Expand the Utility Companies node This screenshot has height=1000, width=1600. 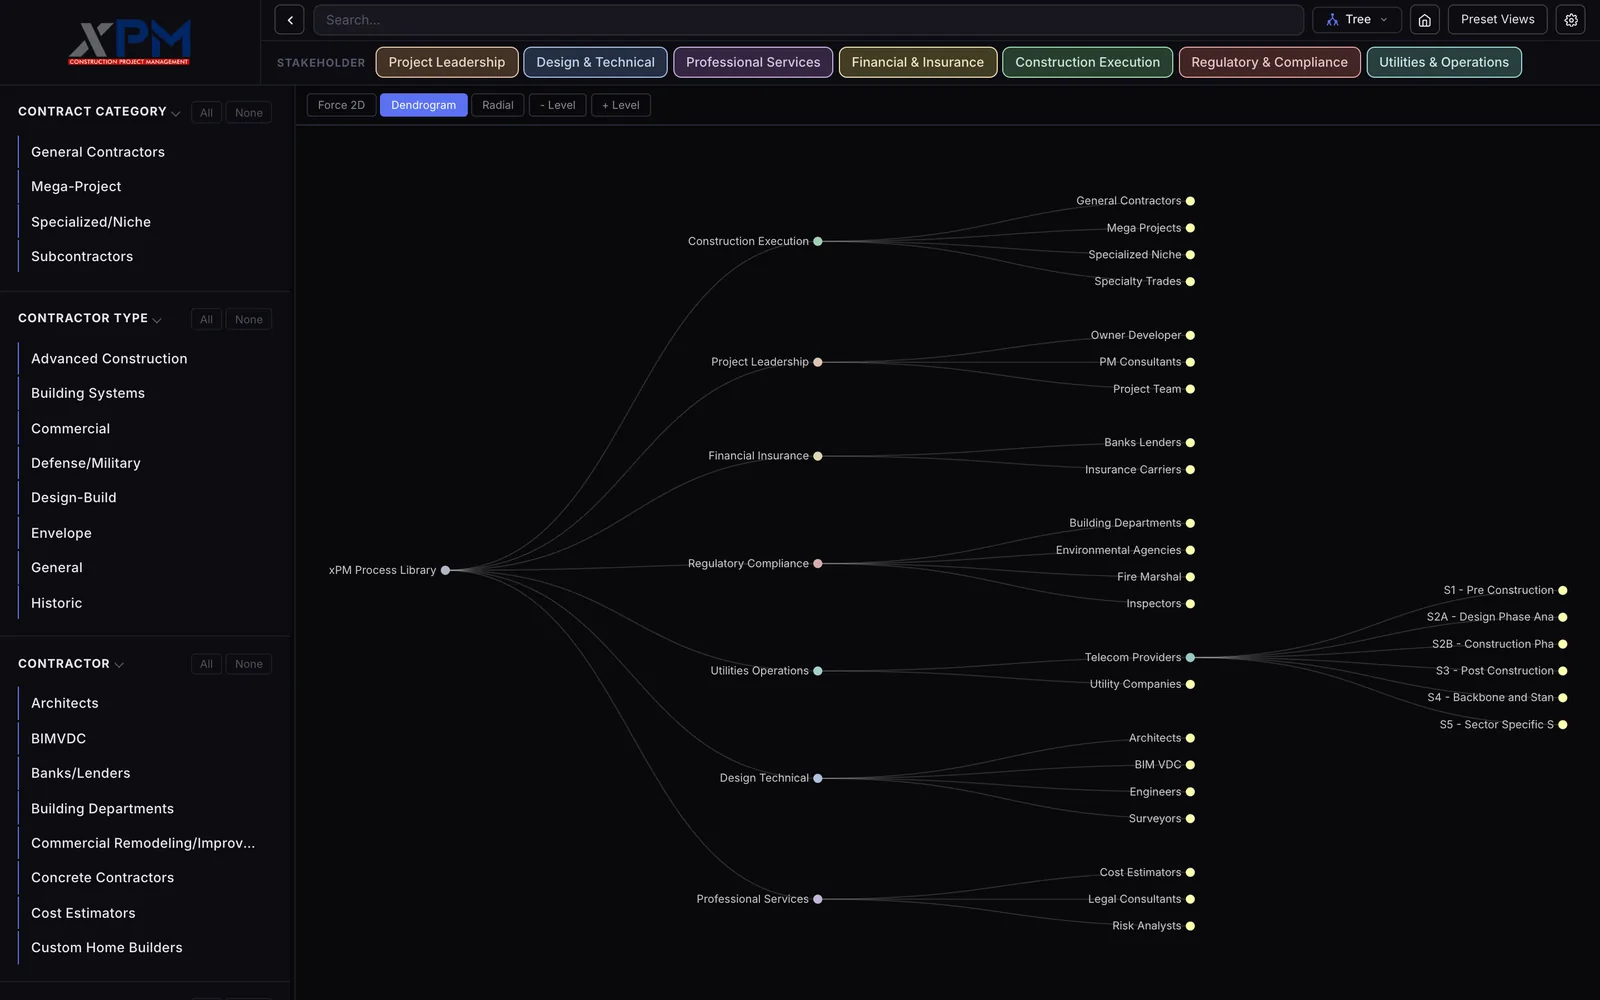coord(1190,684)
